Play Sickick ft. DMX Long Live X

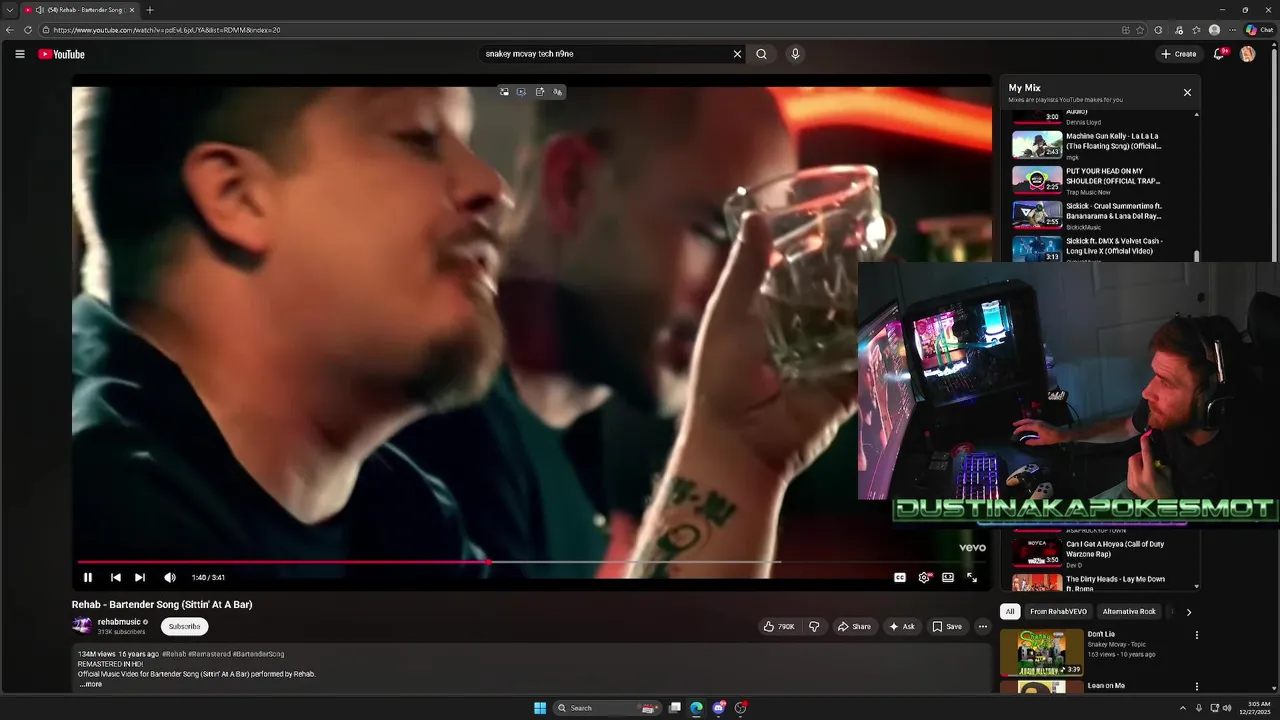pyautogui.click(x=1087, y=247)
